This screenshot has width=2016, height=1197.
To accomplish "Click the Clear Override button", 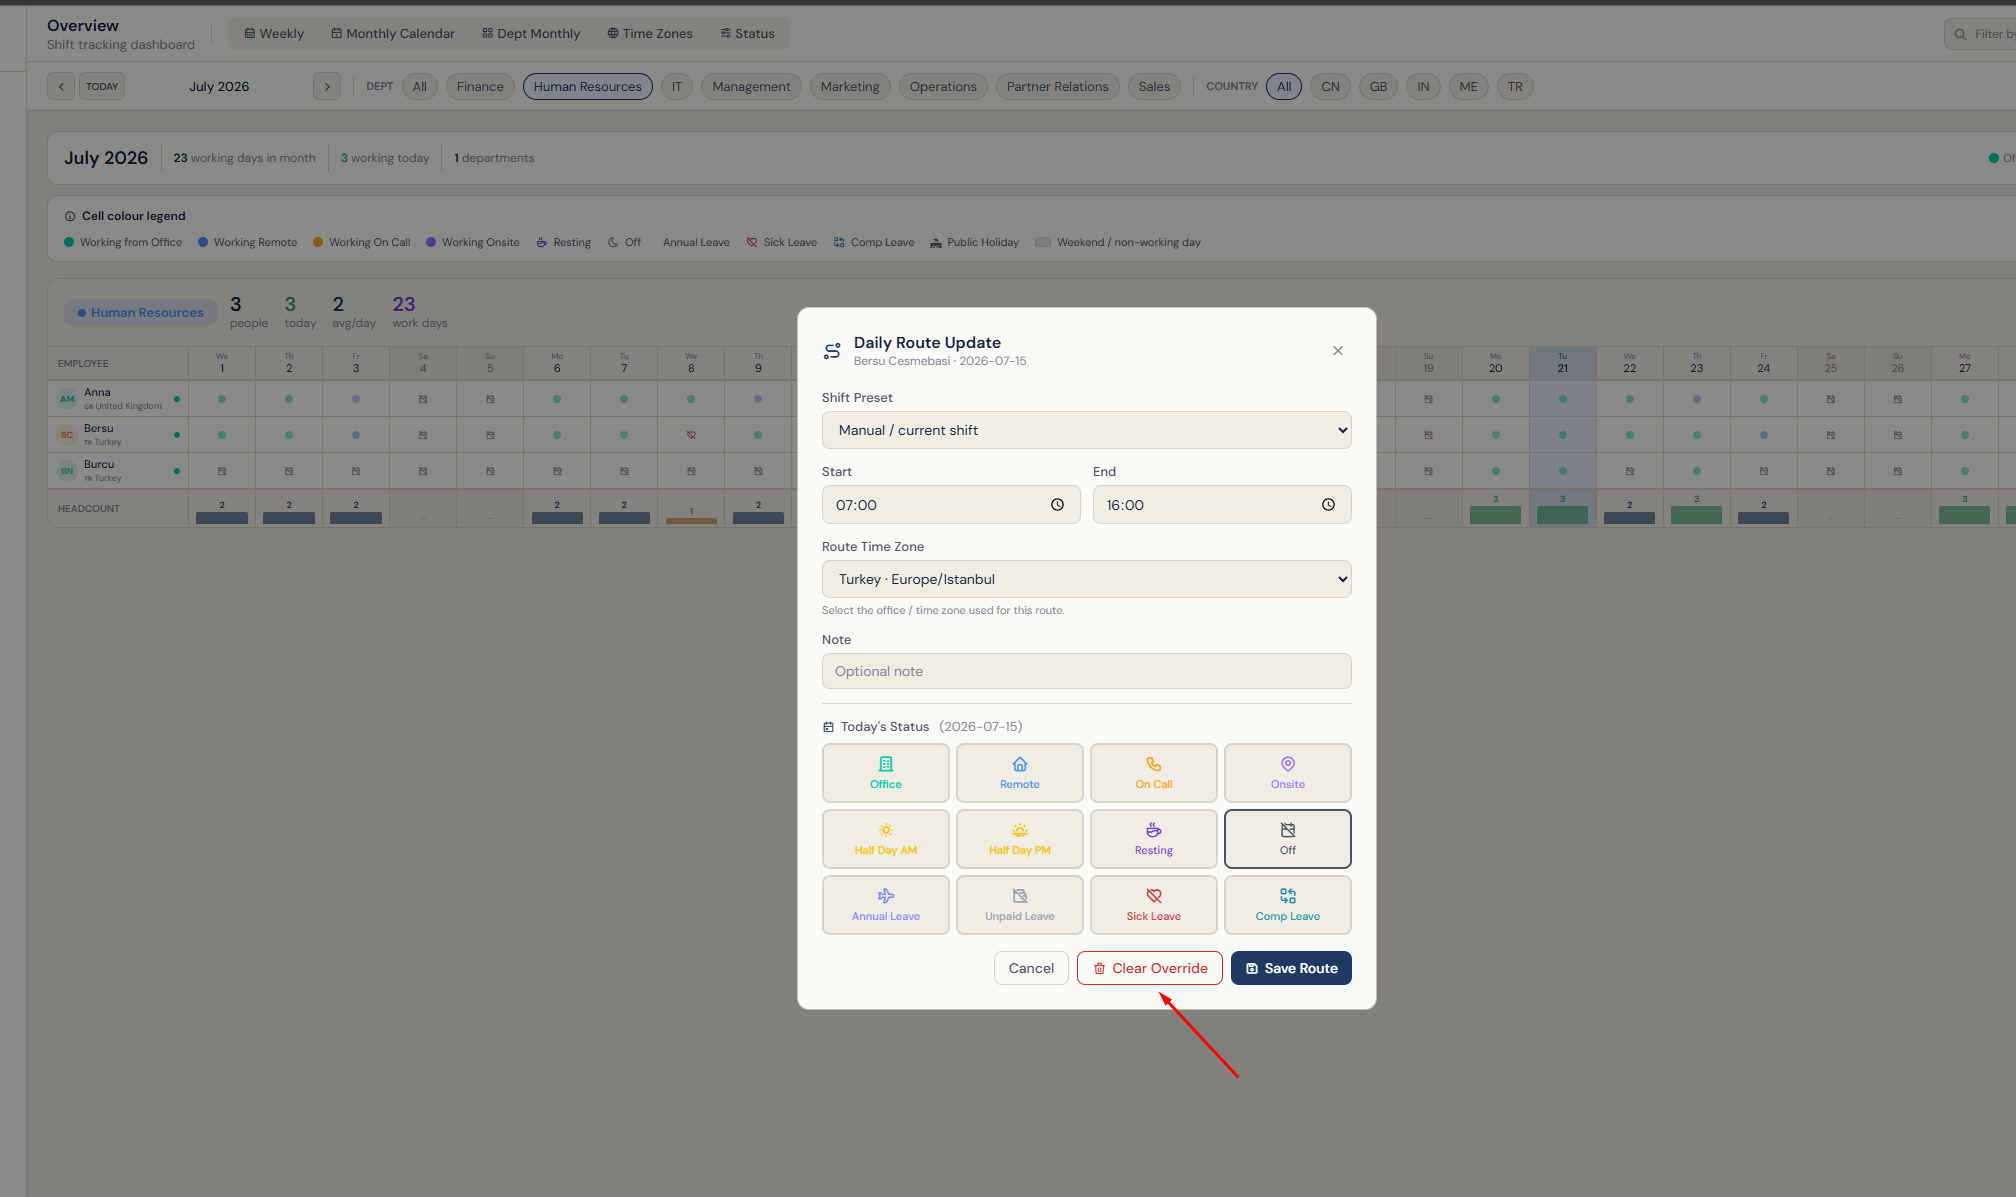I will [1150, 968].
